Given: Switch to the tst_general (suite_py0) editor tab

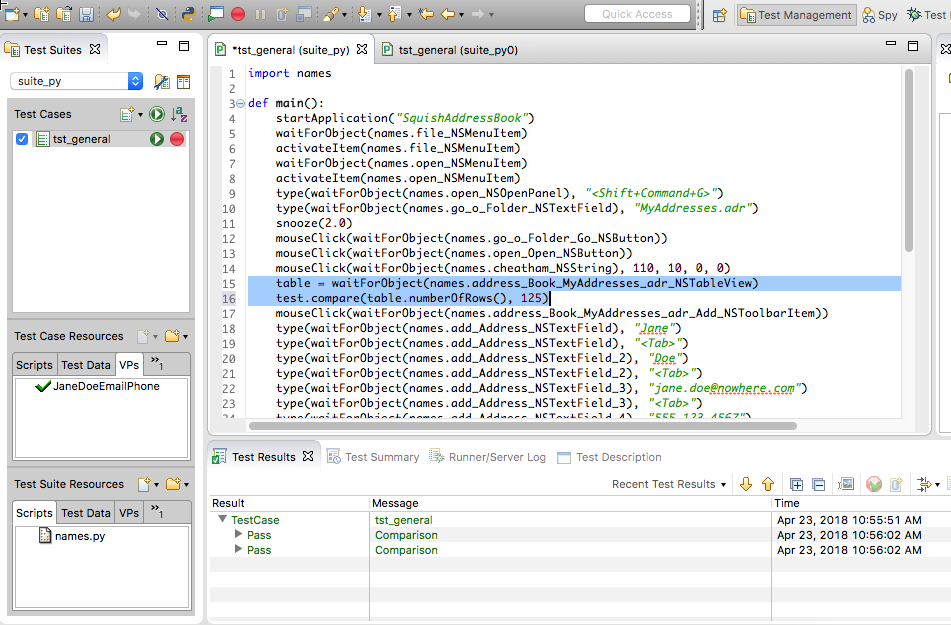Looking at the screenshot, I should click(x=457, y=49).
